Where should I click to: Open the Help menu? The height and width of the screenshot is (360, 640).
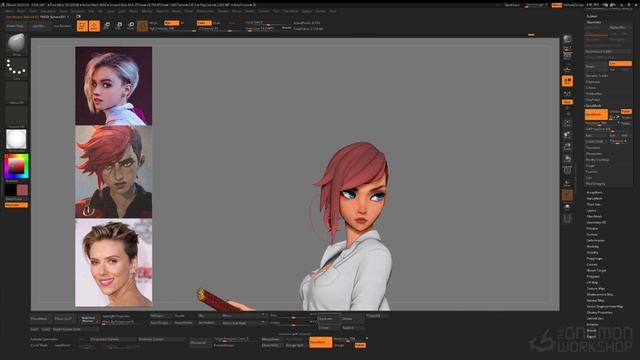(x=333, y=11)
